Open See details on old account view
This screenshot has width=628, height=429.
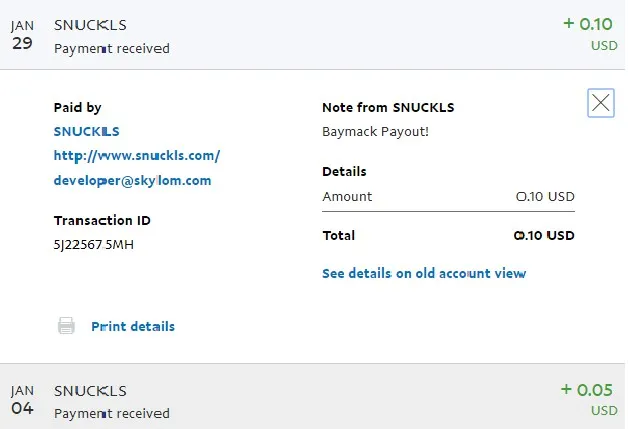(x=424, y=274)
